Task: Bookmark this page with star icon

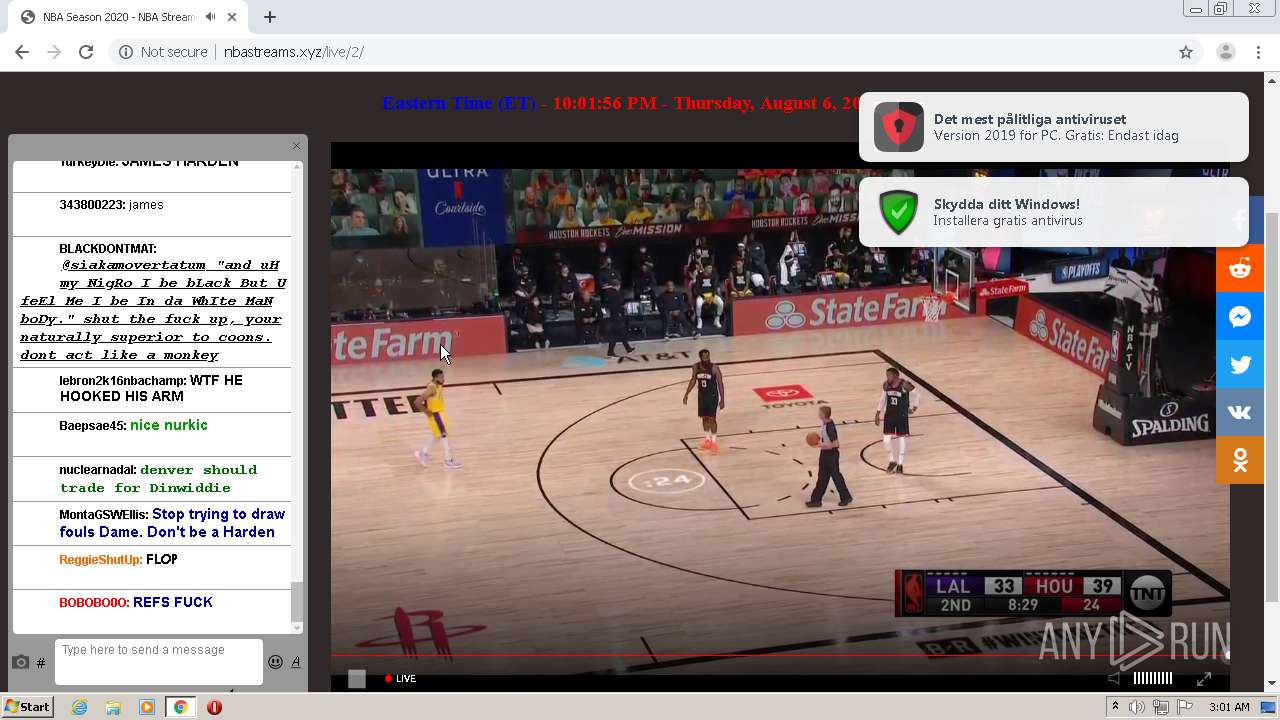Action: (1186, 52)
